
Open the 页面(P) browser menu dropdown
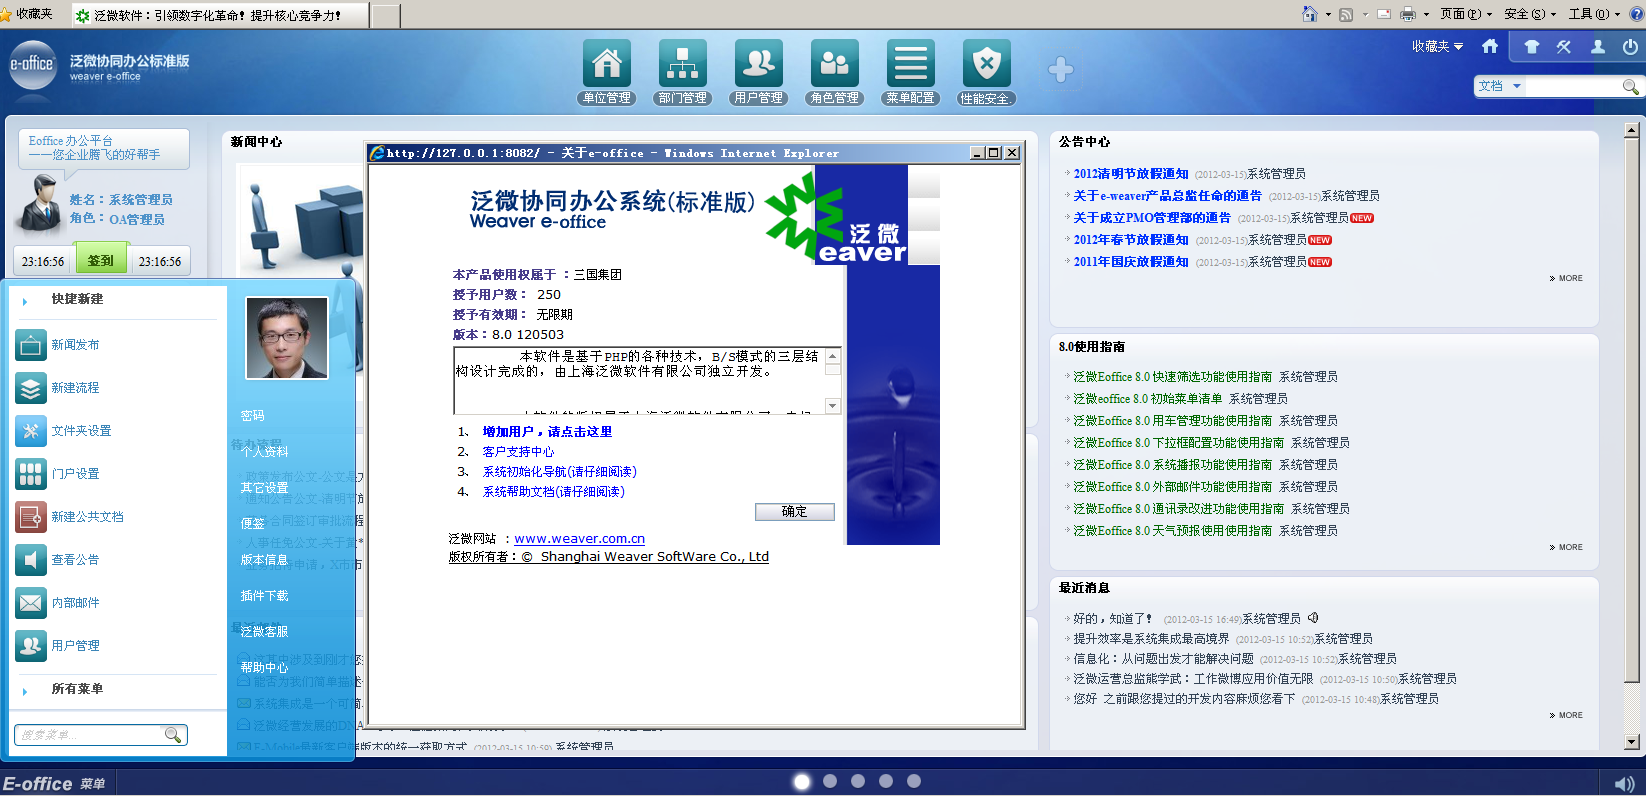(1466, 14)
